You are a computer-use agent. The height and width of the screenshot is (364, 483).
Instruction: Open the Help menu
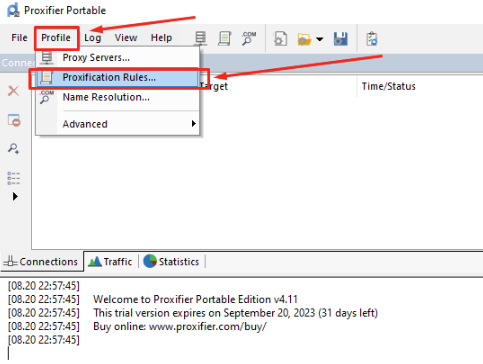(161, 38)
